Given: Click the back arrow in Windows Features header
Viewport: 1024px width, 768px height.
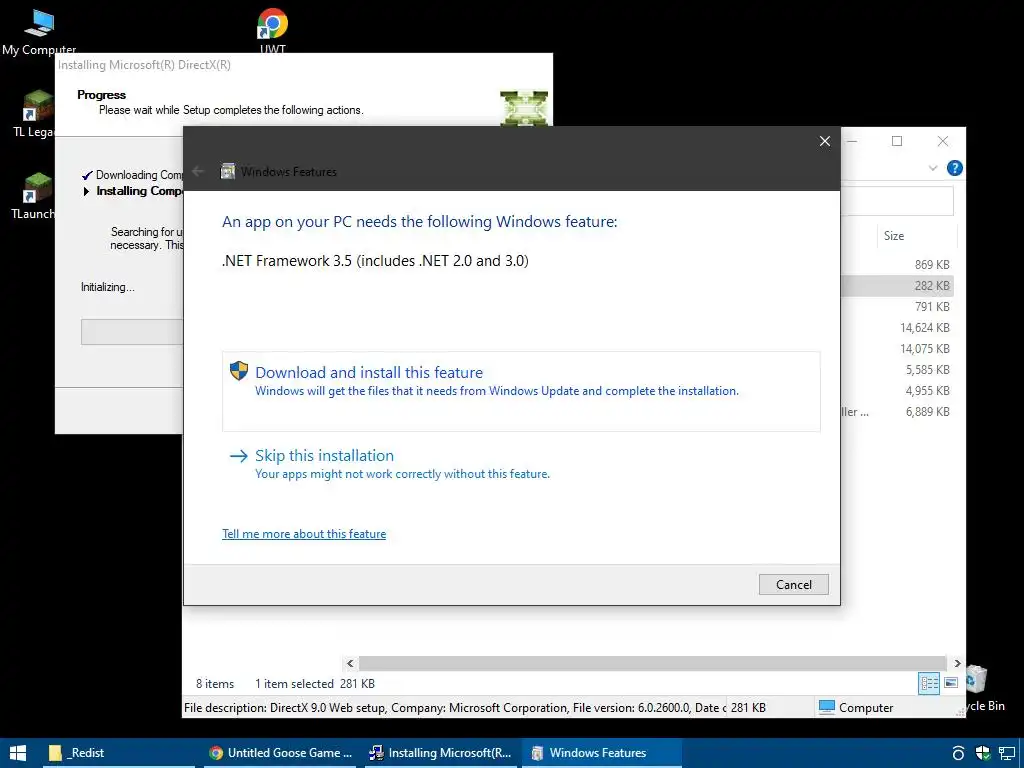Looking at the screenshot, I should [198, 171].
